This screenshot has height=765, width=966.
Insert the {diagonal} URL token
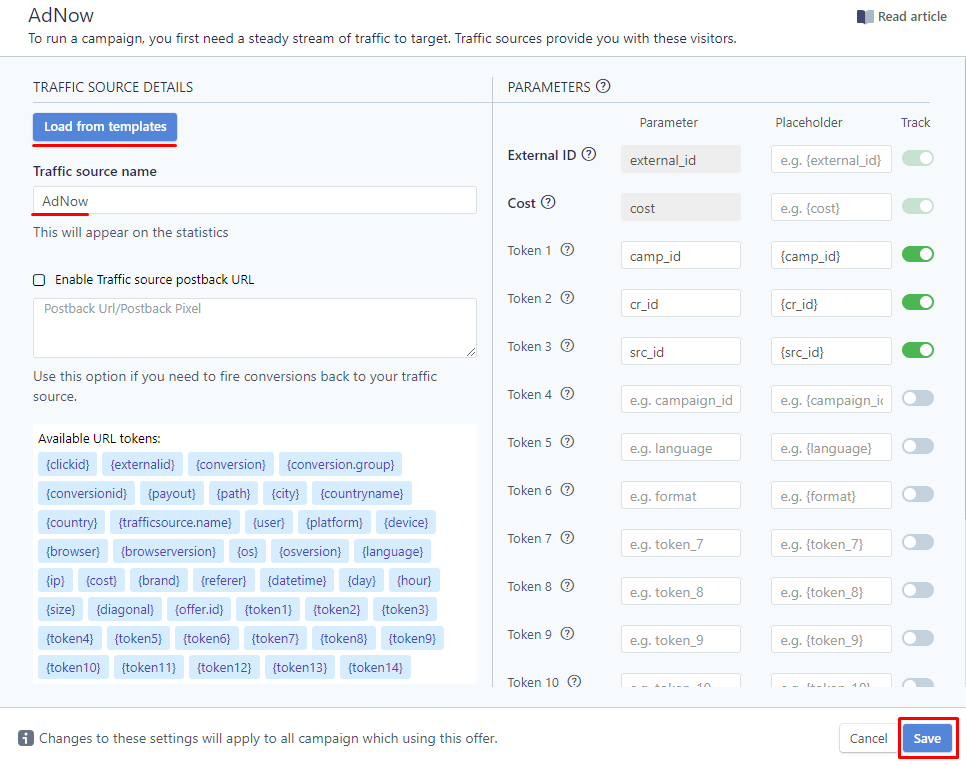click(125, 609)
